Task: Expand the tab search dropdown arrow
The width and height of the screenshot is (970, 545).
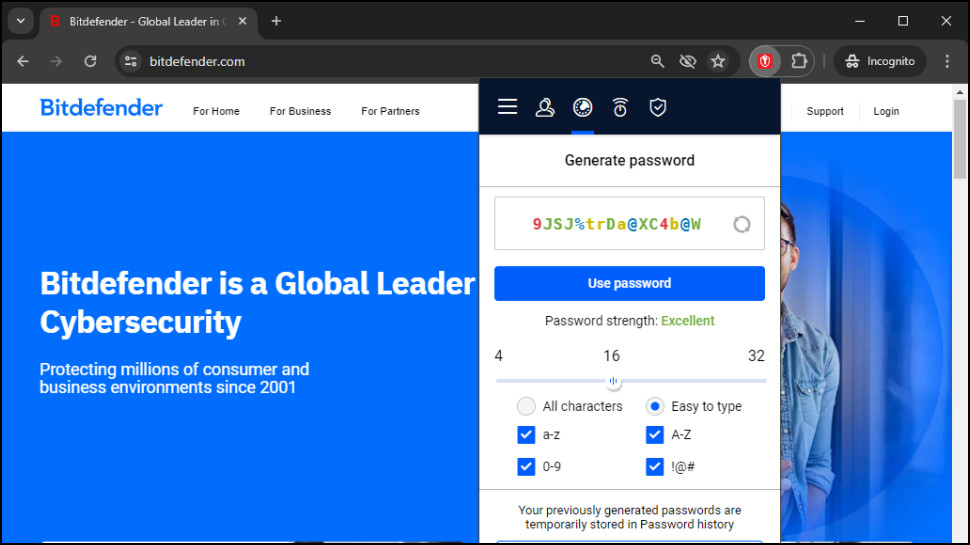Action: click(x=21, y=21)
